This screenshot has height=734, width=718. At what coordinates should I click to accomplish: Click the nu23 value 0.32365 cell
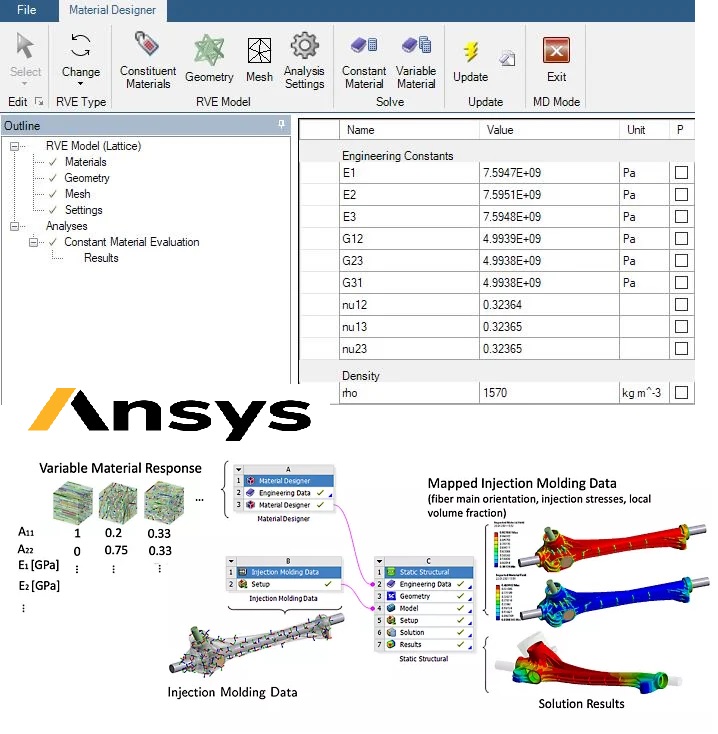(x=549, y=349)
